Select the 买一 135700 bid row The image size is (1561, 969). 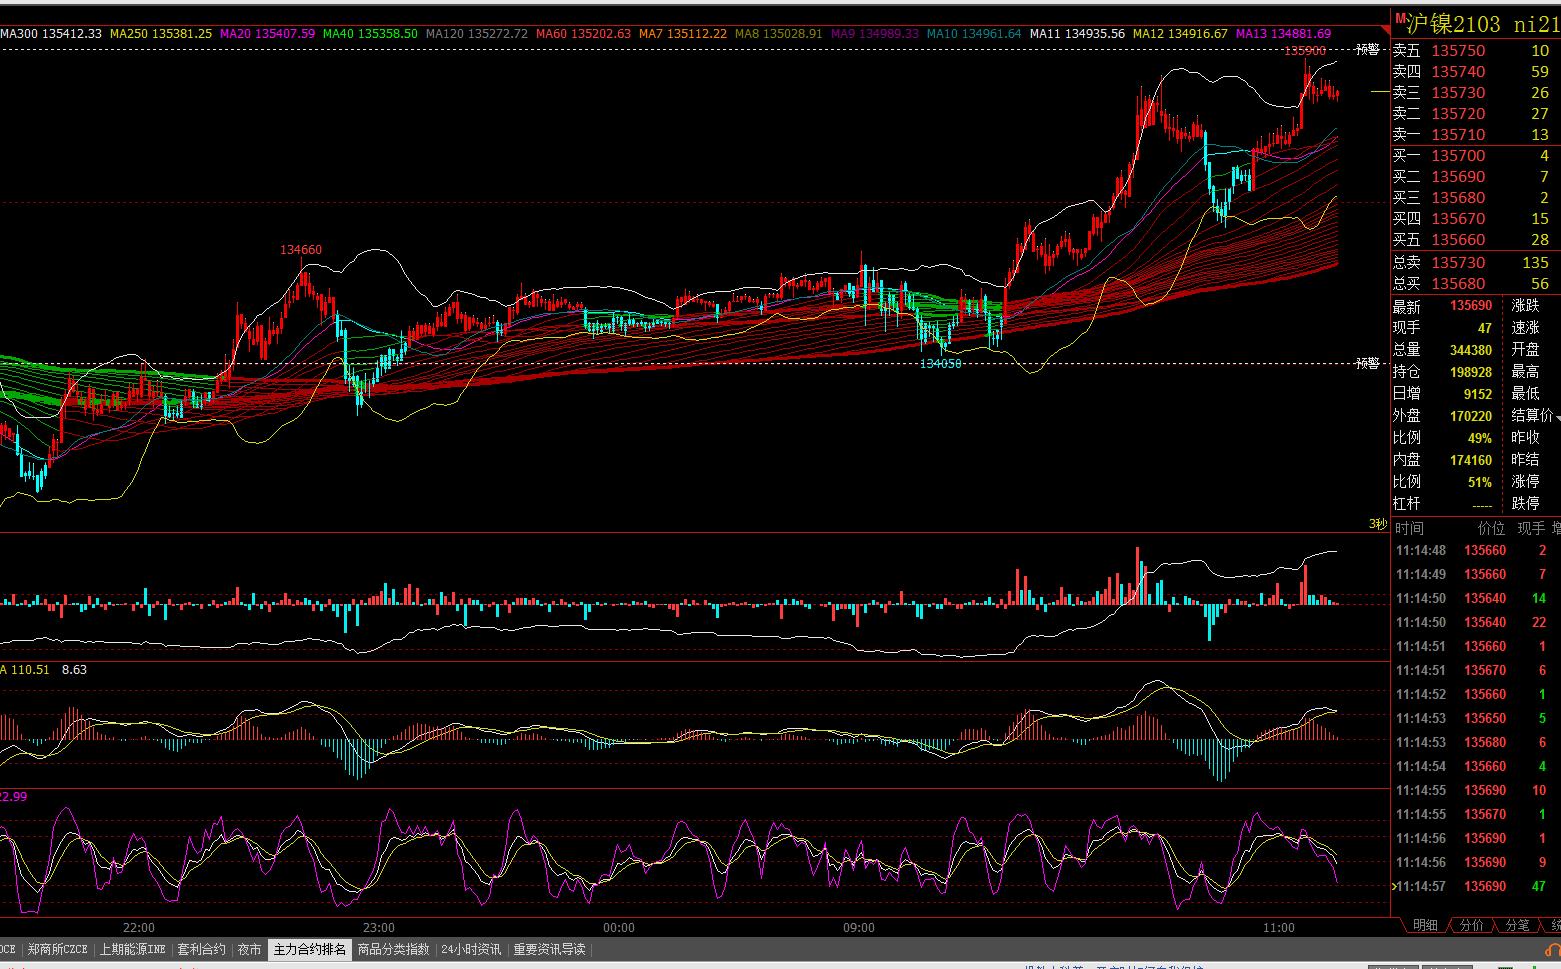click(1475, 155)
